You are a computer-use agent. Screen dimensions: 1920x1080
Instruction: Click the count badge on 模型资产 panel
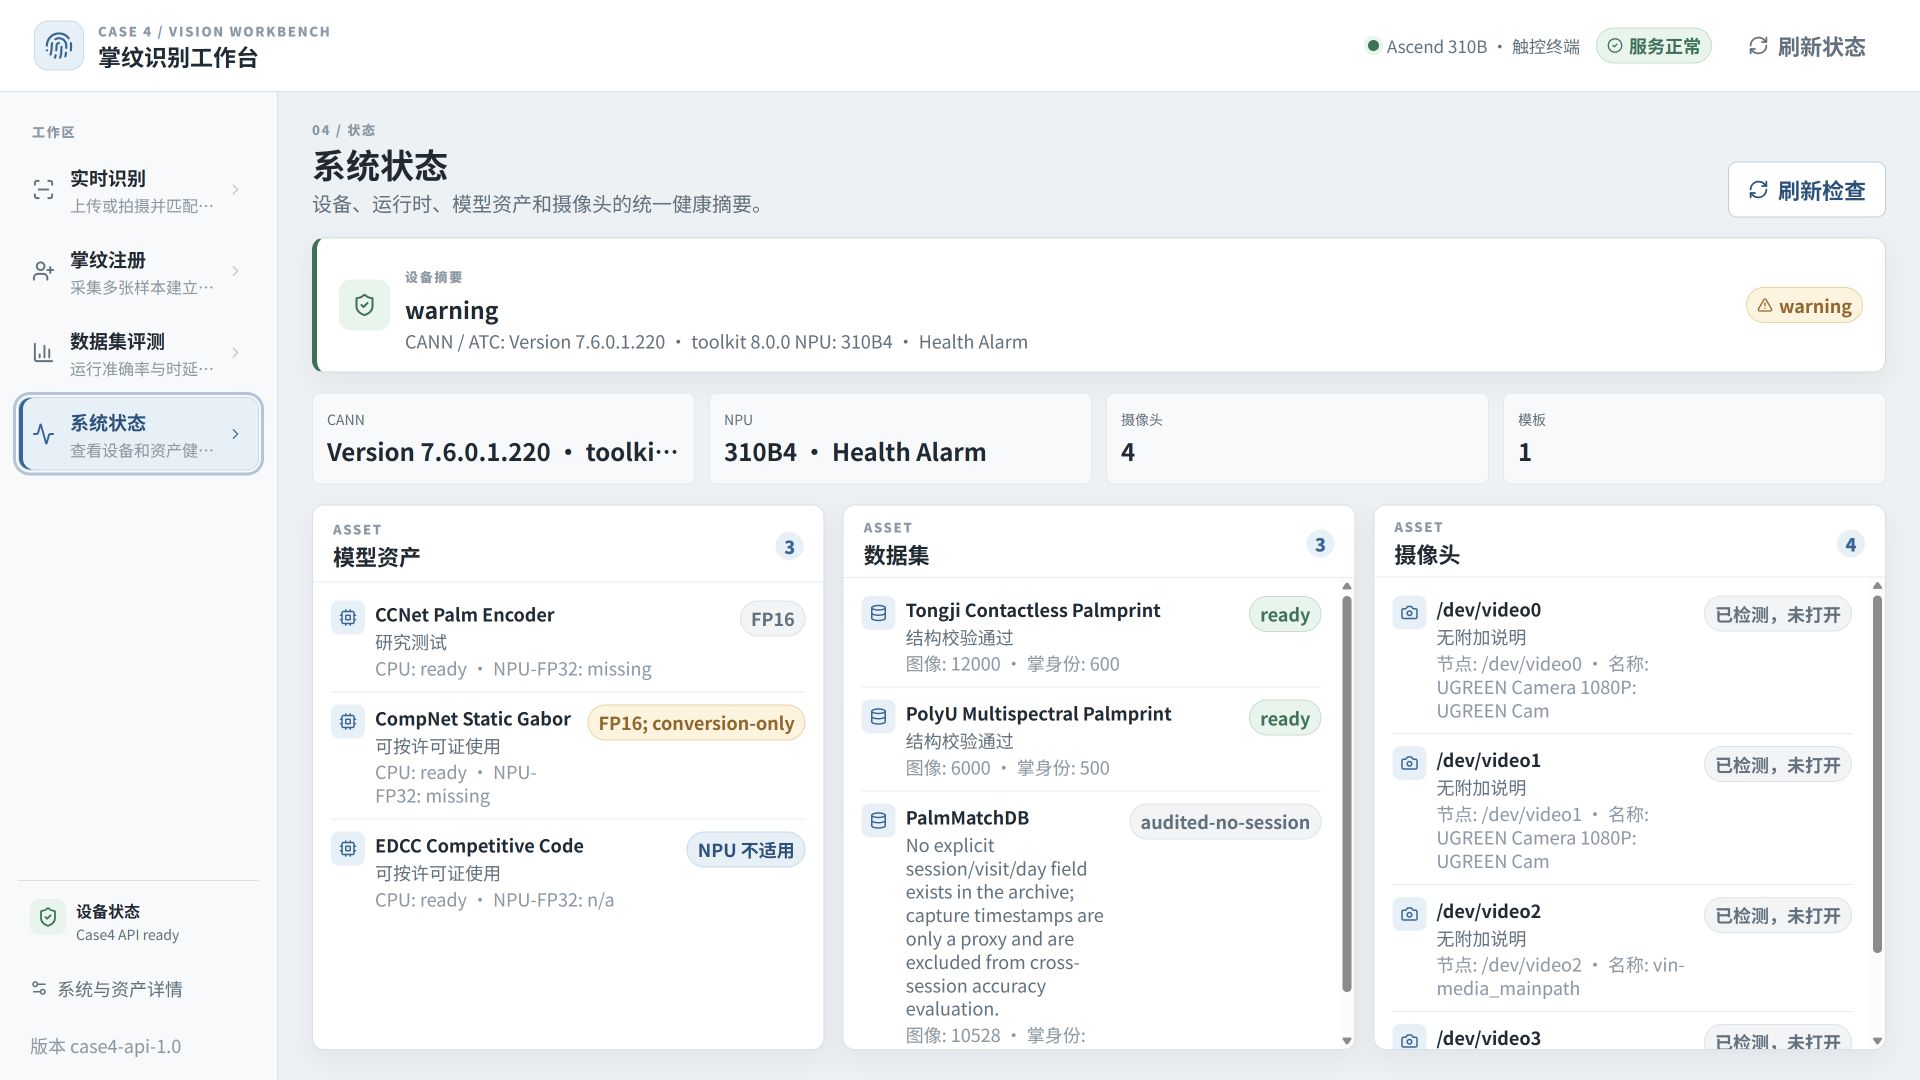pos(789,547)
